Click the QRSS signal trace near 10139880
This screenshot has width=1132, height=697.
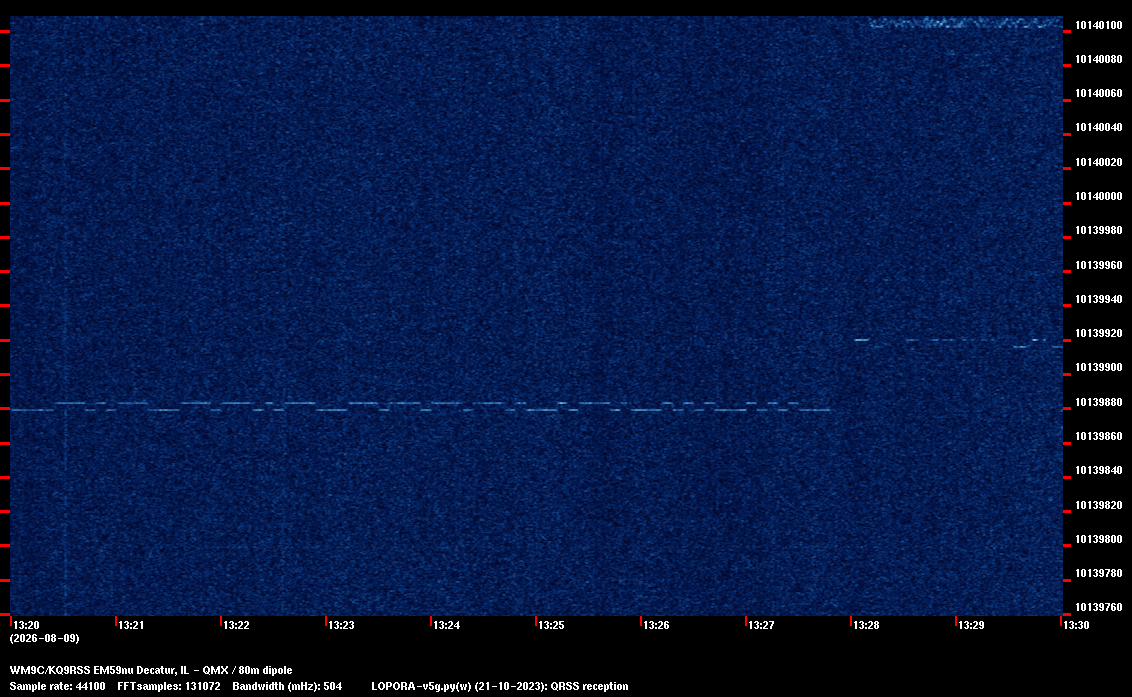(420, 406)
